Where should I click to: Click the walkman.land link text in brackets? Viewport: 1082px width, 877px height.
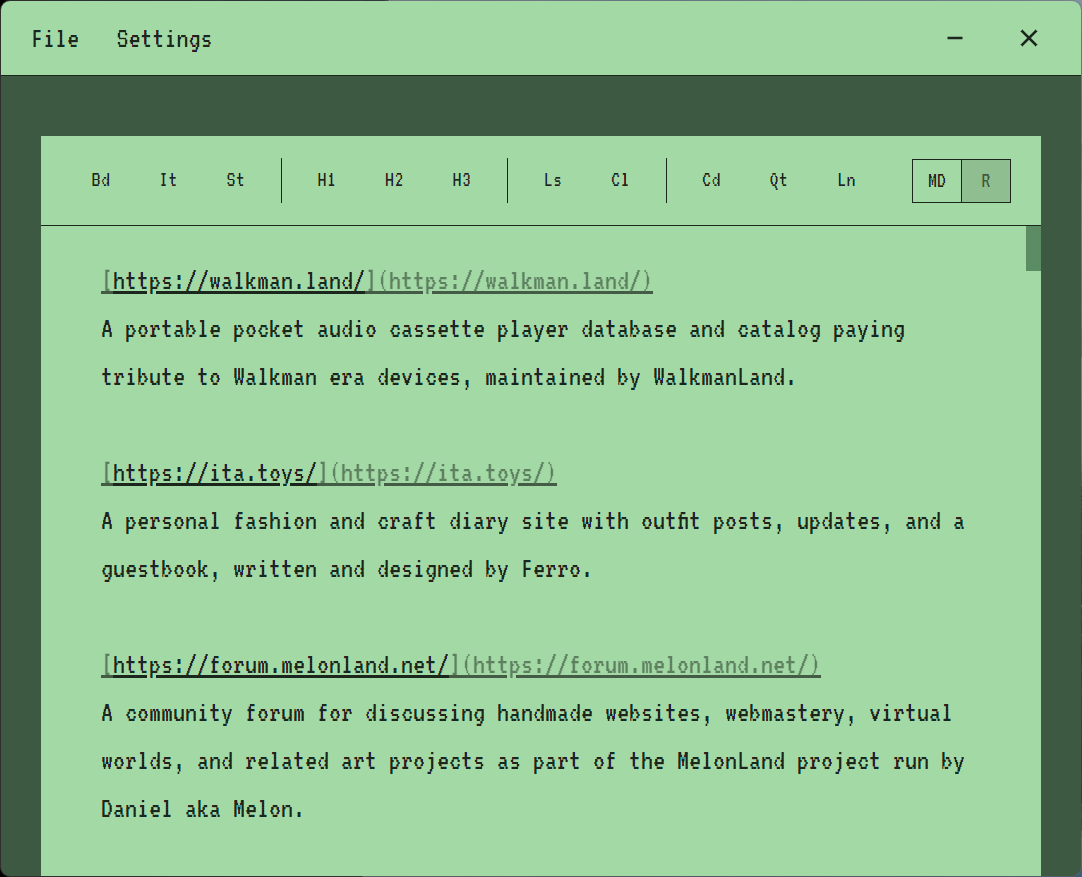click(x=239, y=282)
